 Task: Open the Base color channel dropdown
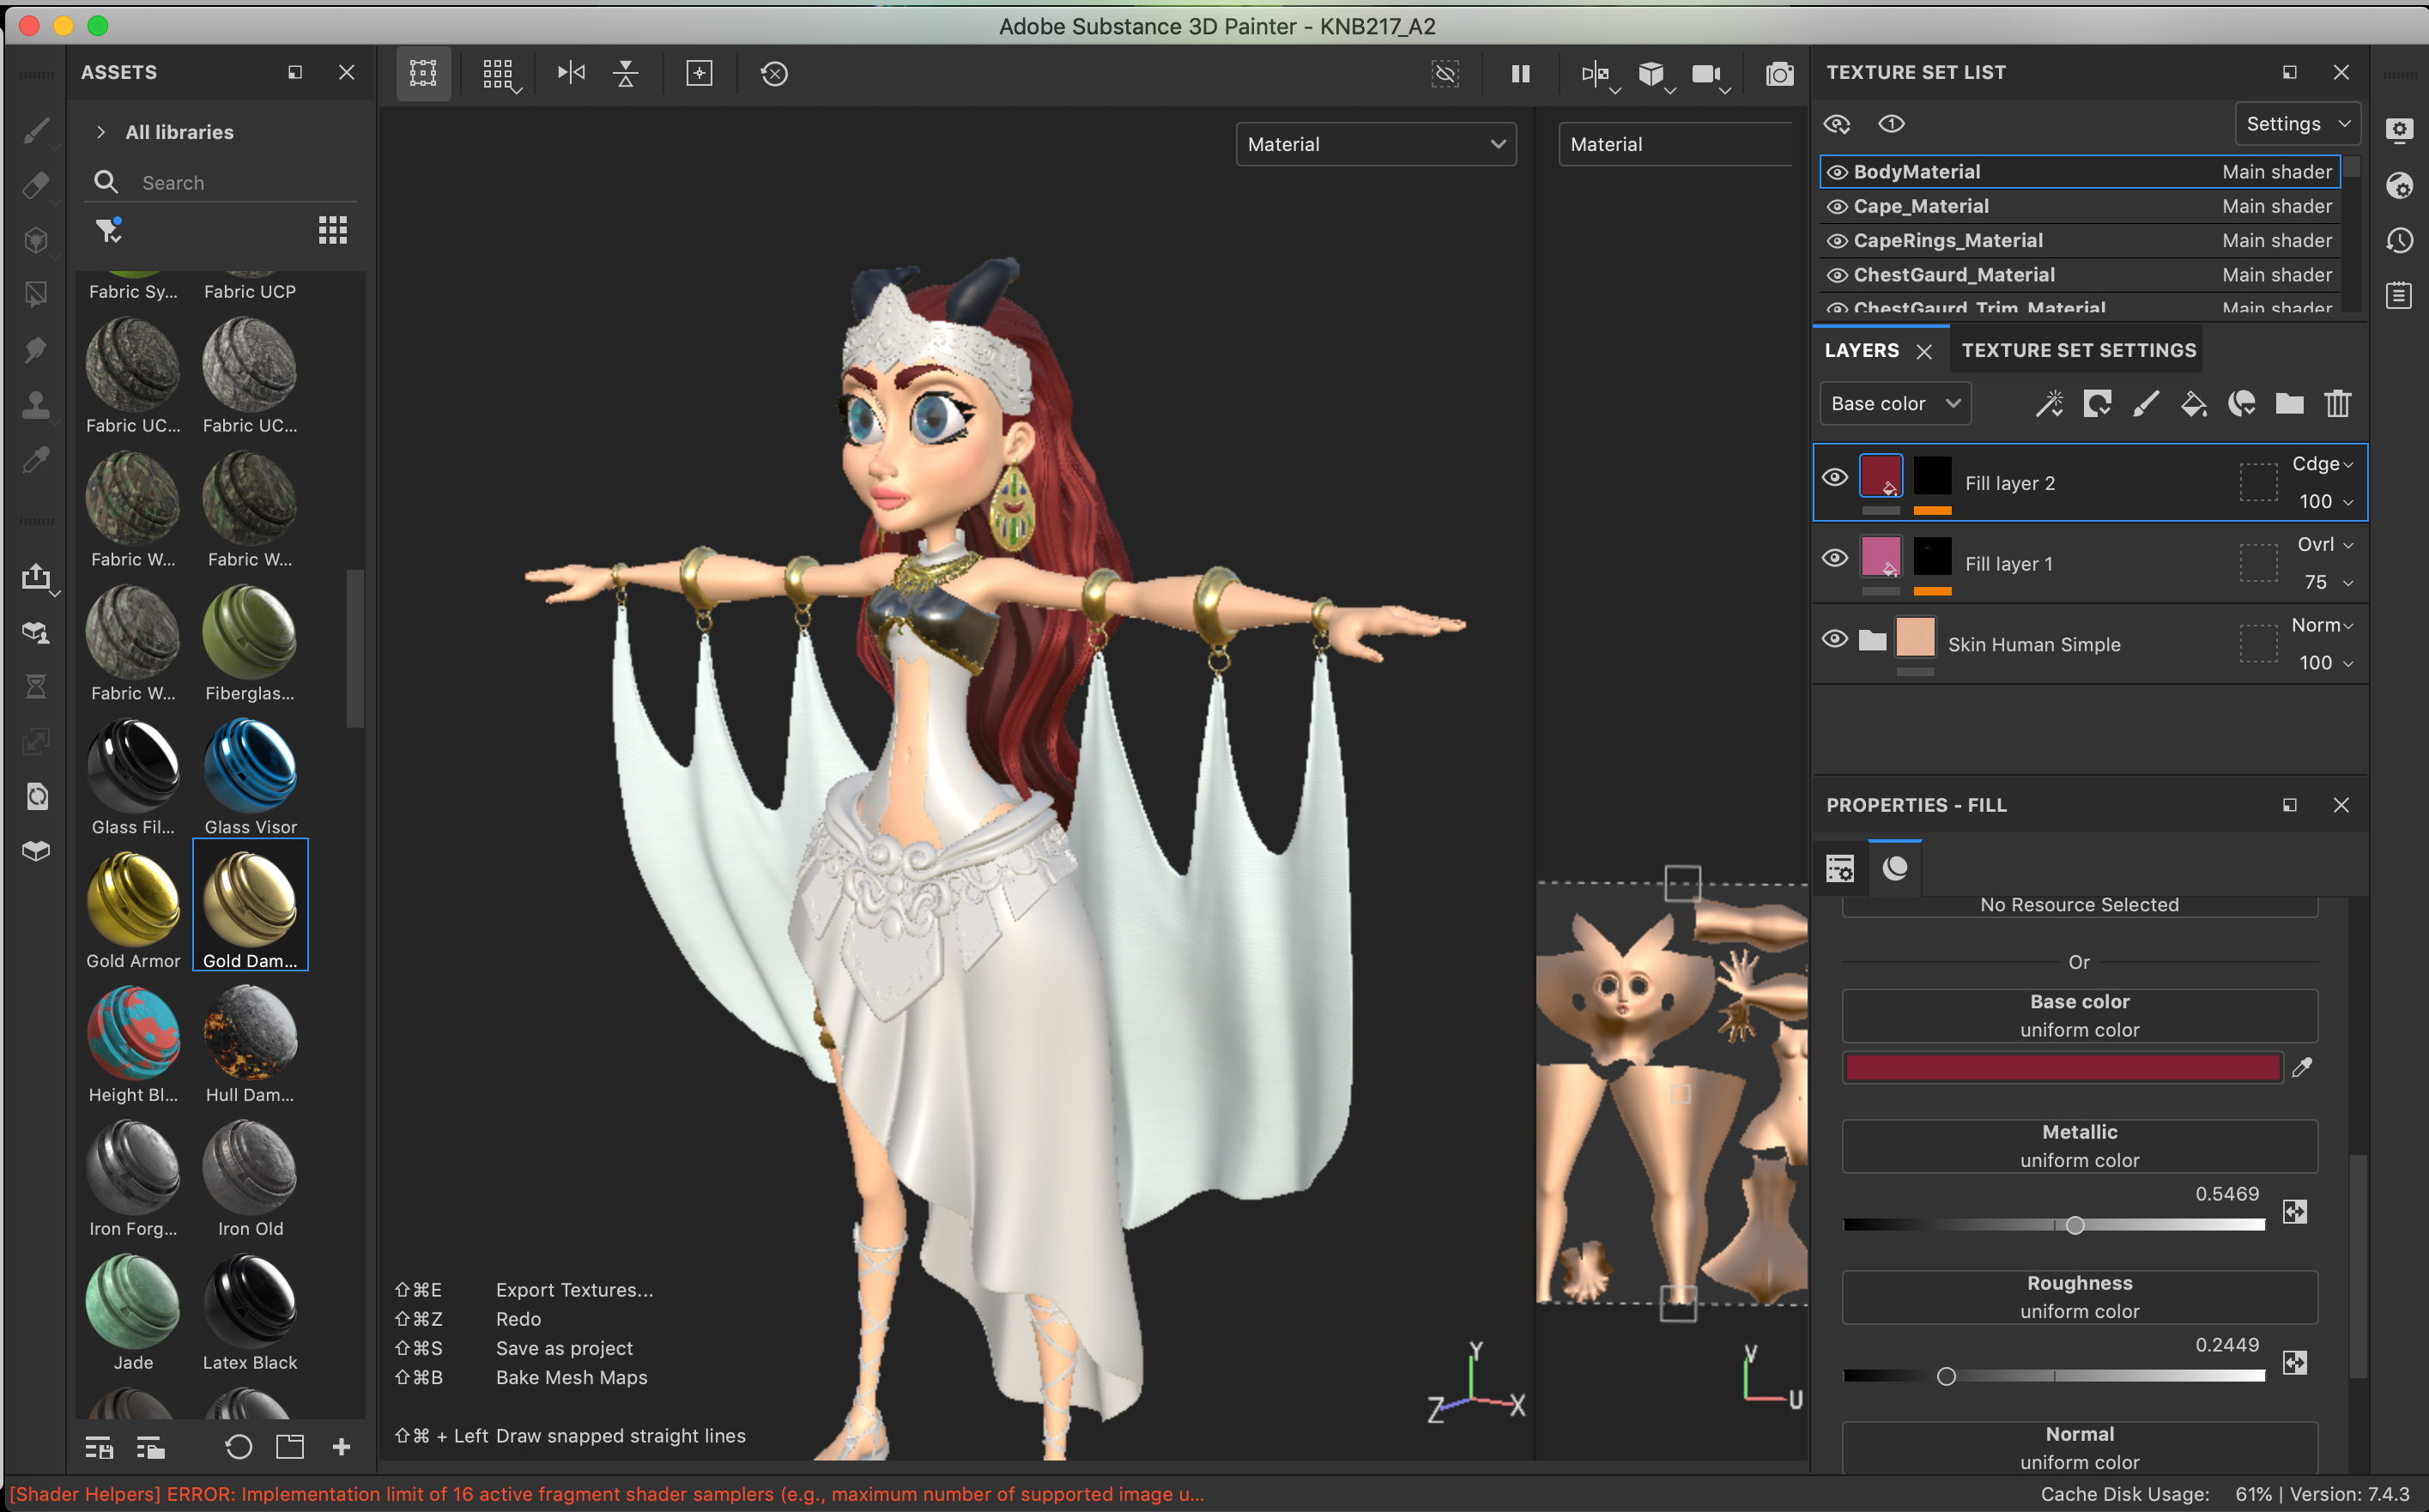pyautogui.click(x=1894, y=404)
